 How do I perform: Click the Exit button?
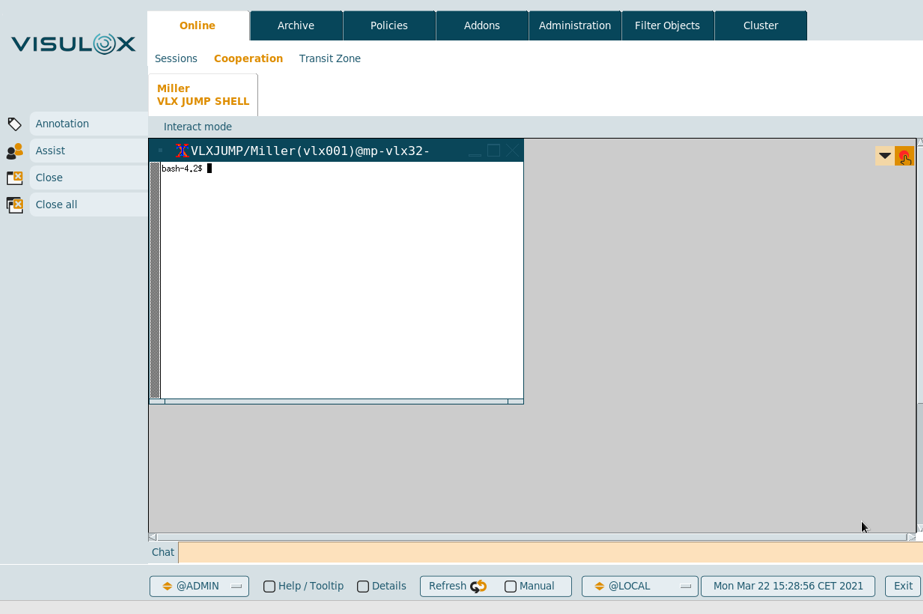pos(902,587)
